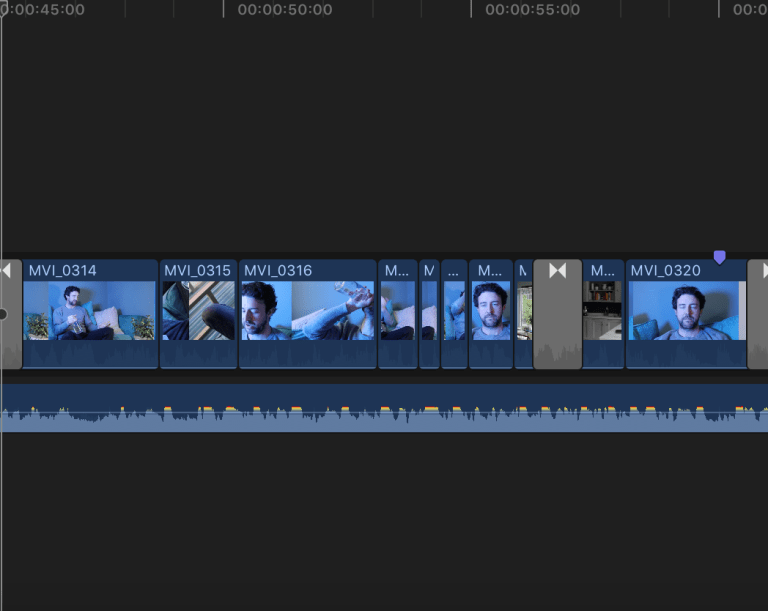Click the audio waveform area of MVI_0314
Screen dimensions: 768x611
[x=89, y=354]
